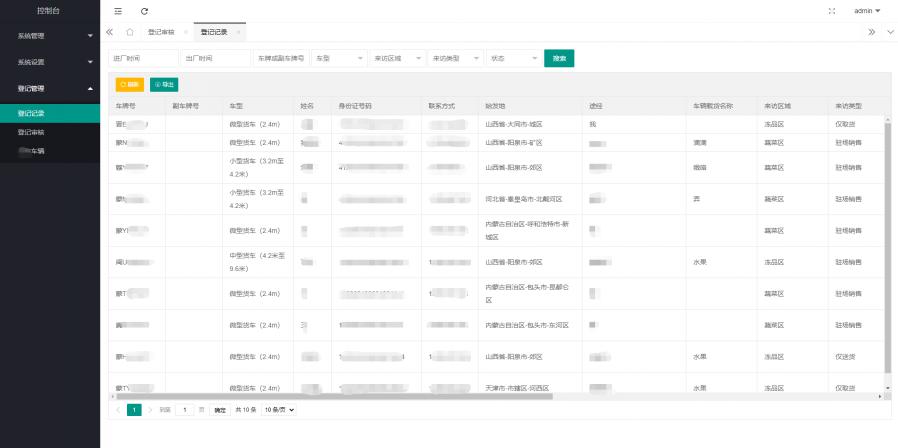Toggle fullscreen mode icon

tap(832, 11)
